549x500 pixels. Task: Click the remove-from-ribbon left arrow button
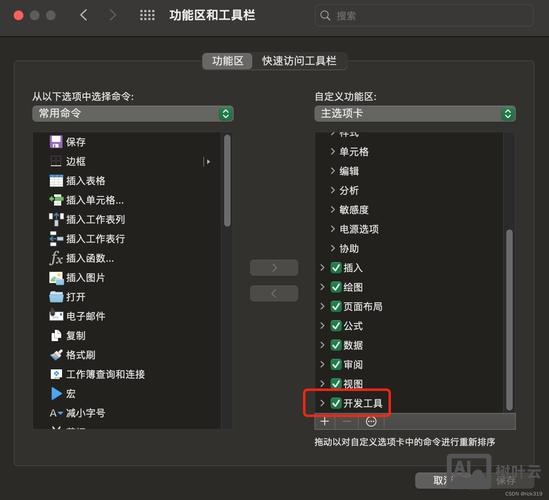coord(274,293)
